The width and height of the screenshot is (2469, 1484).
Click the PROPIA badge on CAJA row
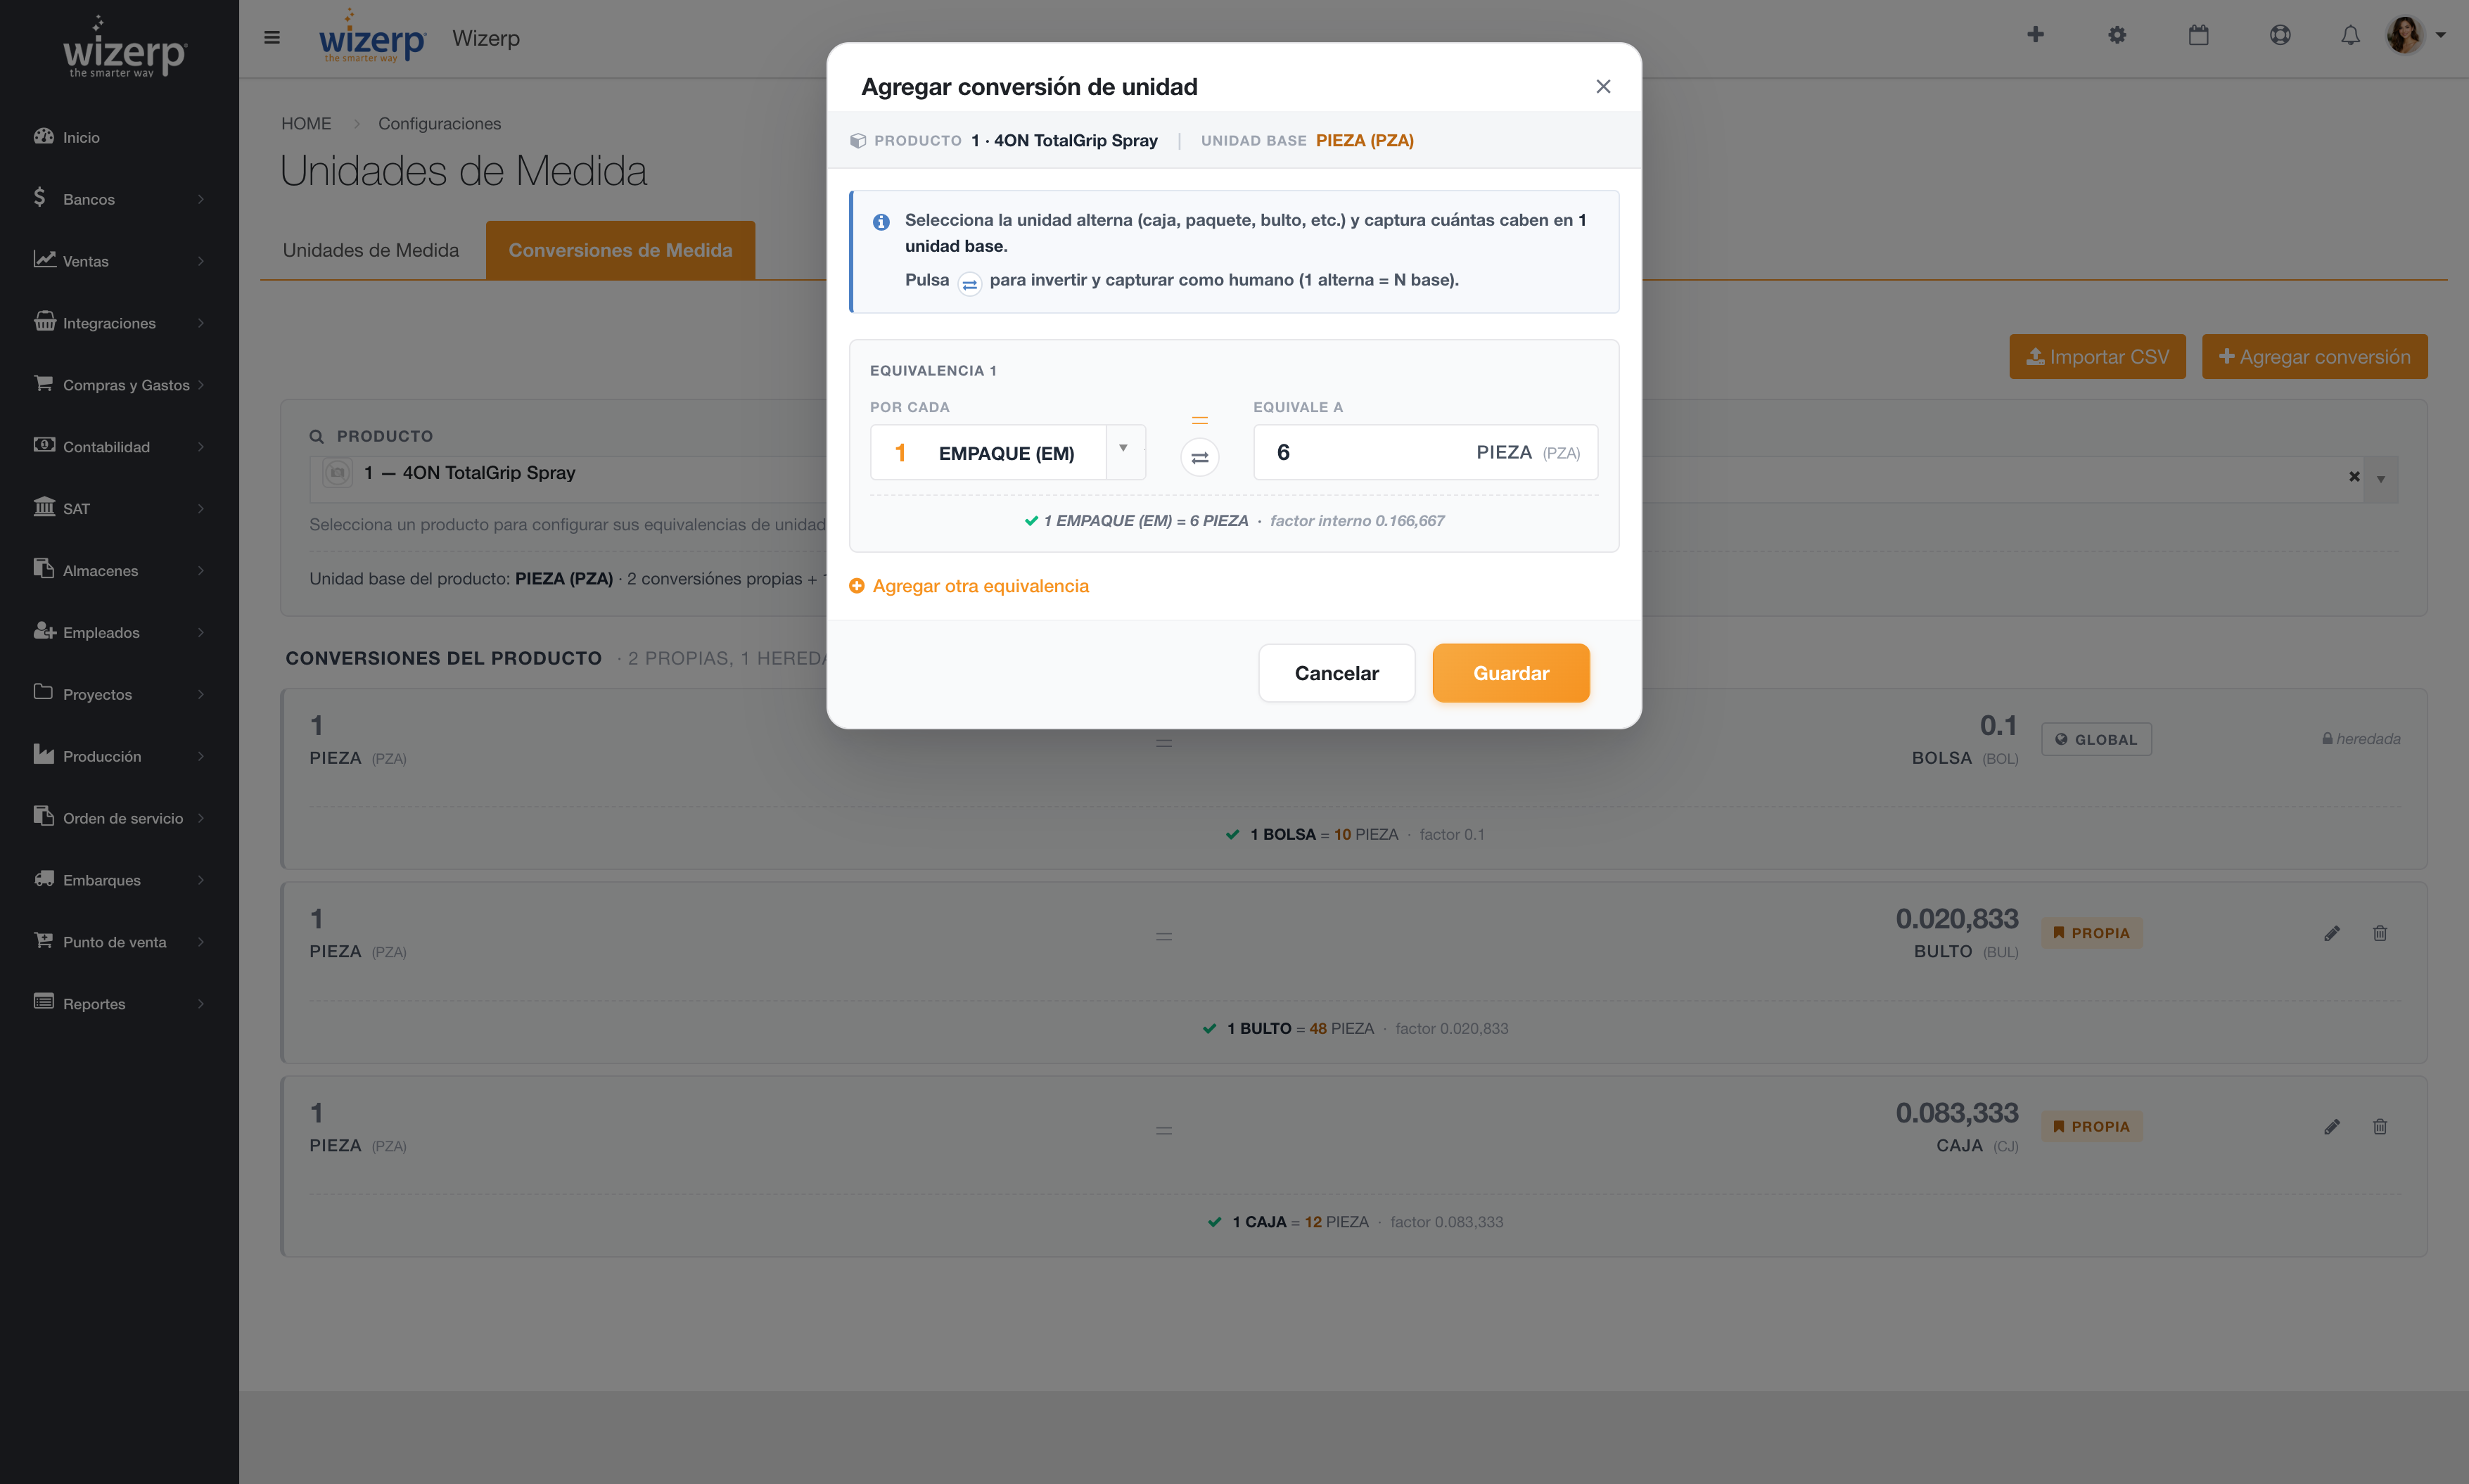click(x=2092, y=1127)
